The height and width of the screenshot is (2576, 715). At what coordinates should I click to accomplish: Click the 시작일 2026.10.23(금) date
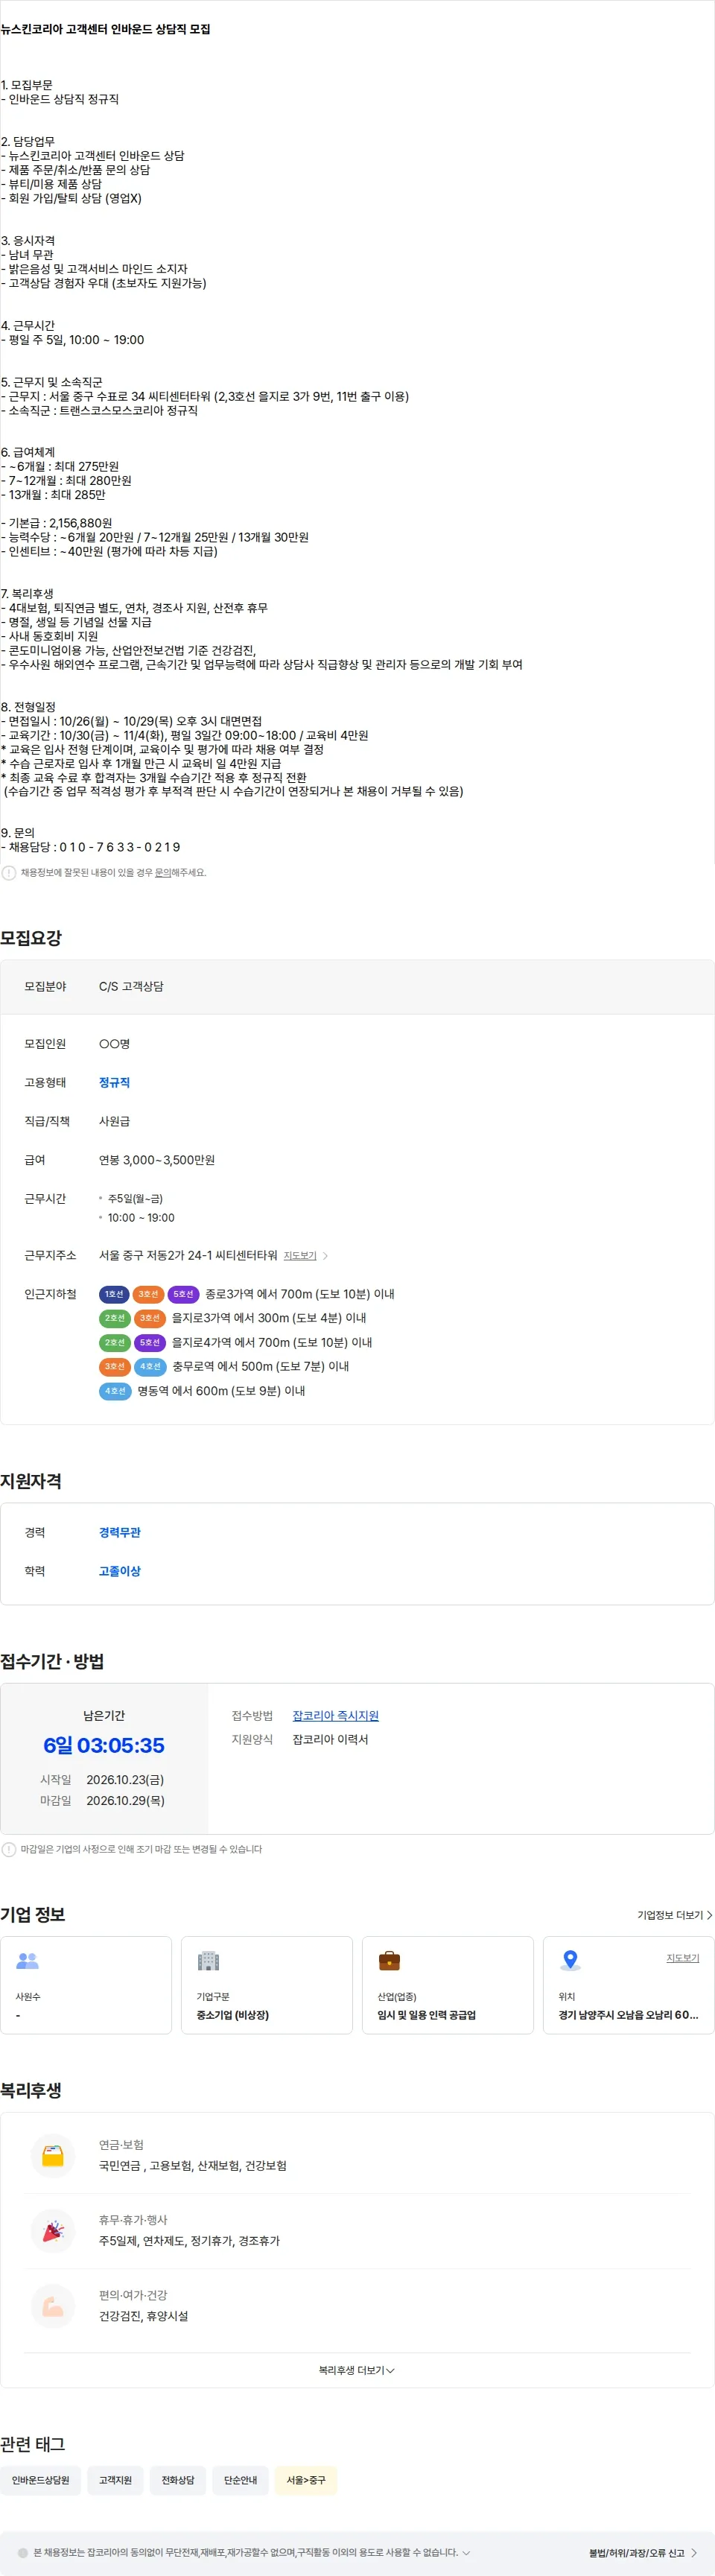[x=125, y=1780]
